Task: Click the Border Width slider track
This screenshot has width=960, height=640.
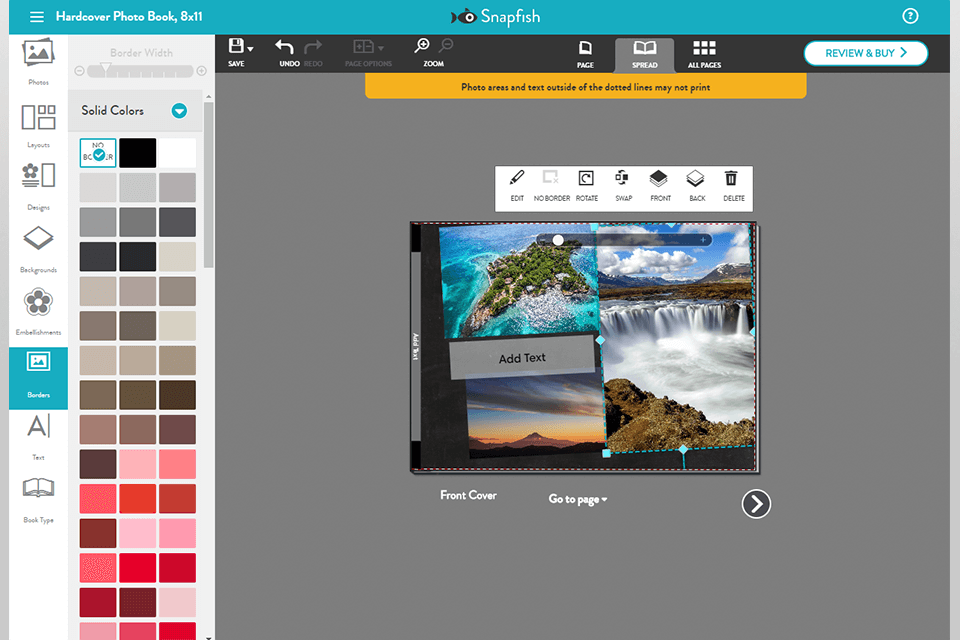Action: 140,71
